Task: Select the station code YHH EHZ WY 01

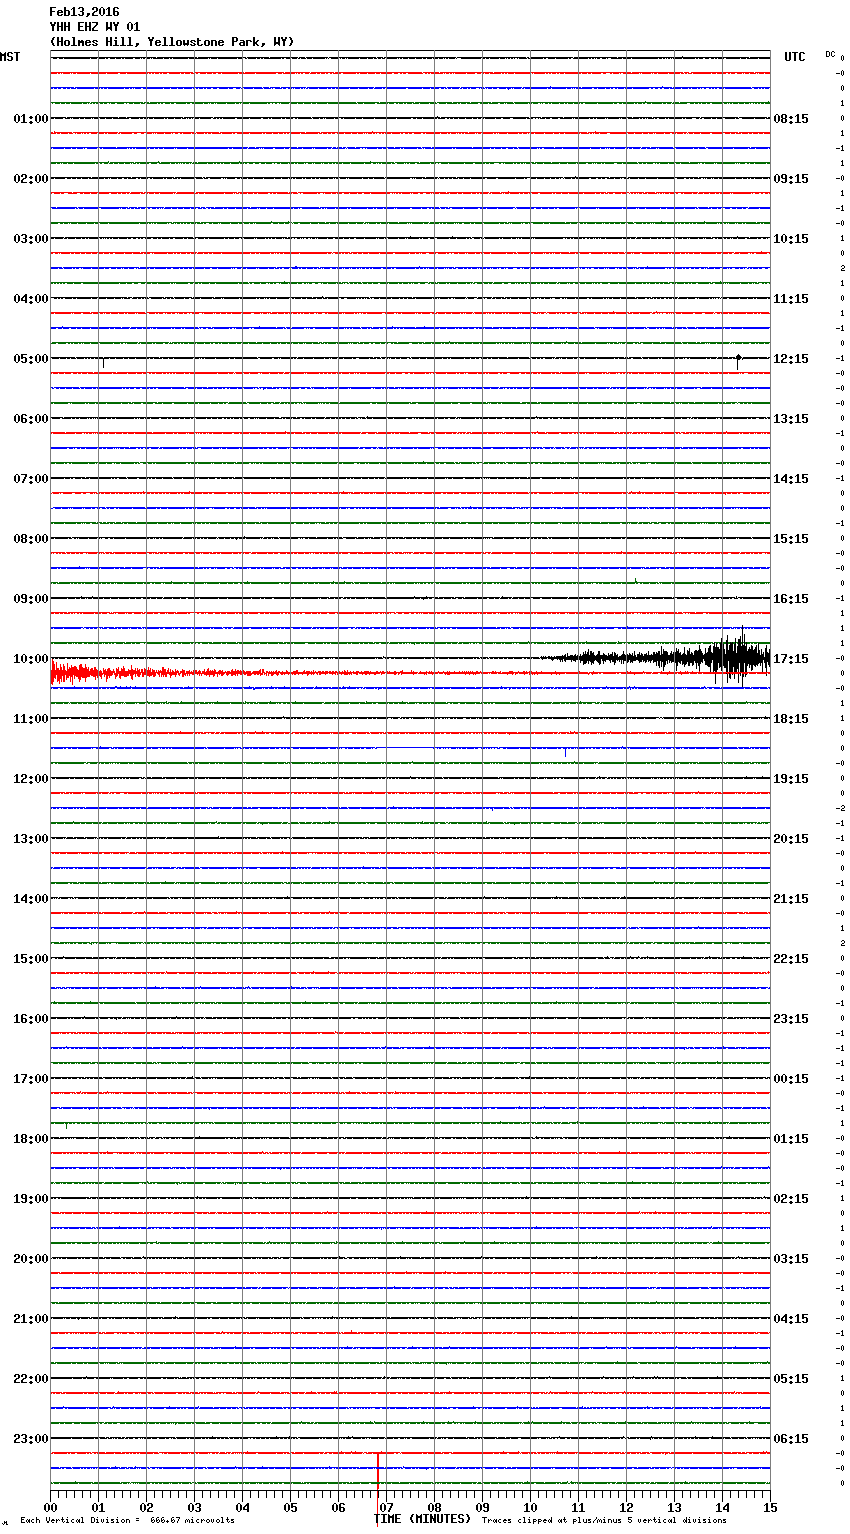Action: click(95, 27)
